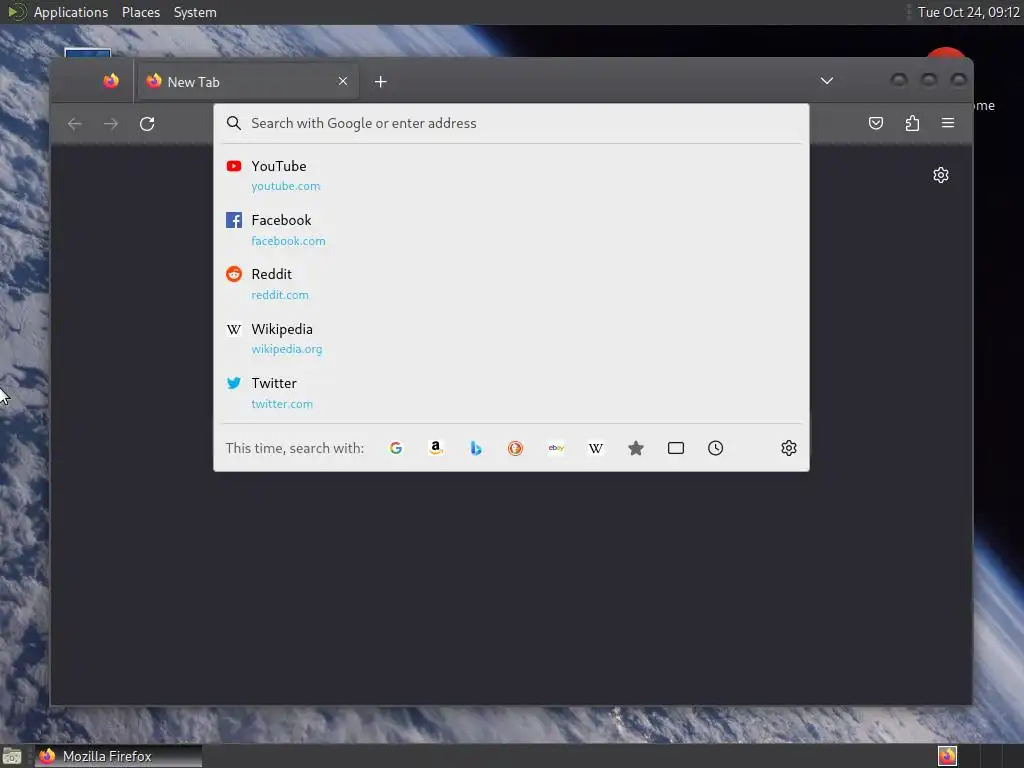Open the Extensions puzzle icon

[912, 123]
